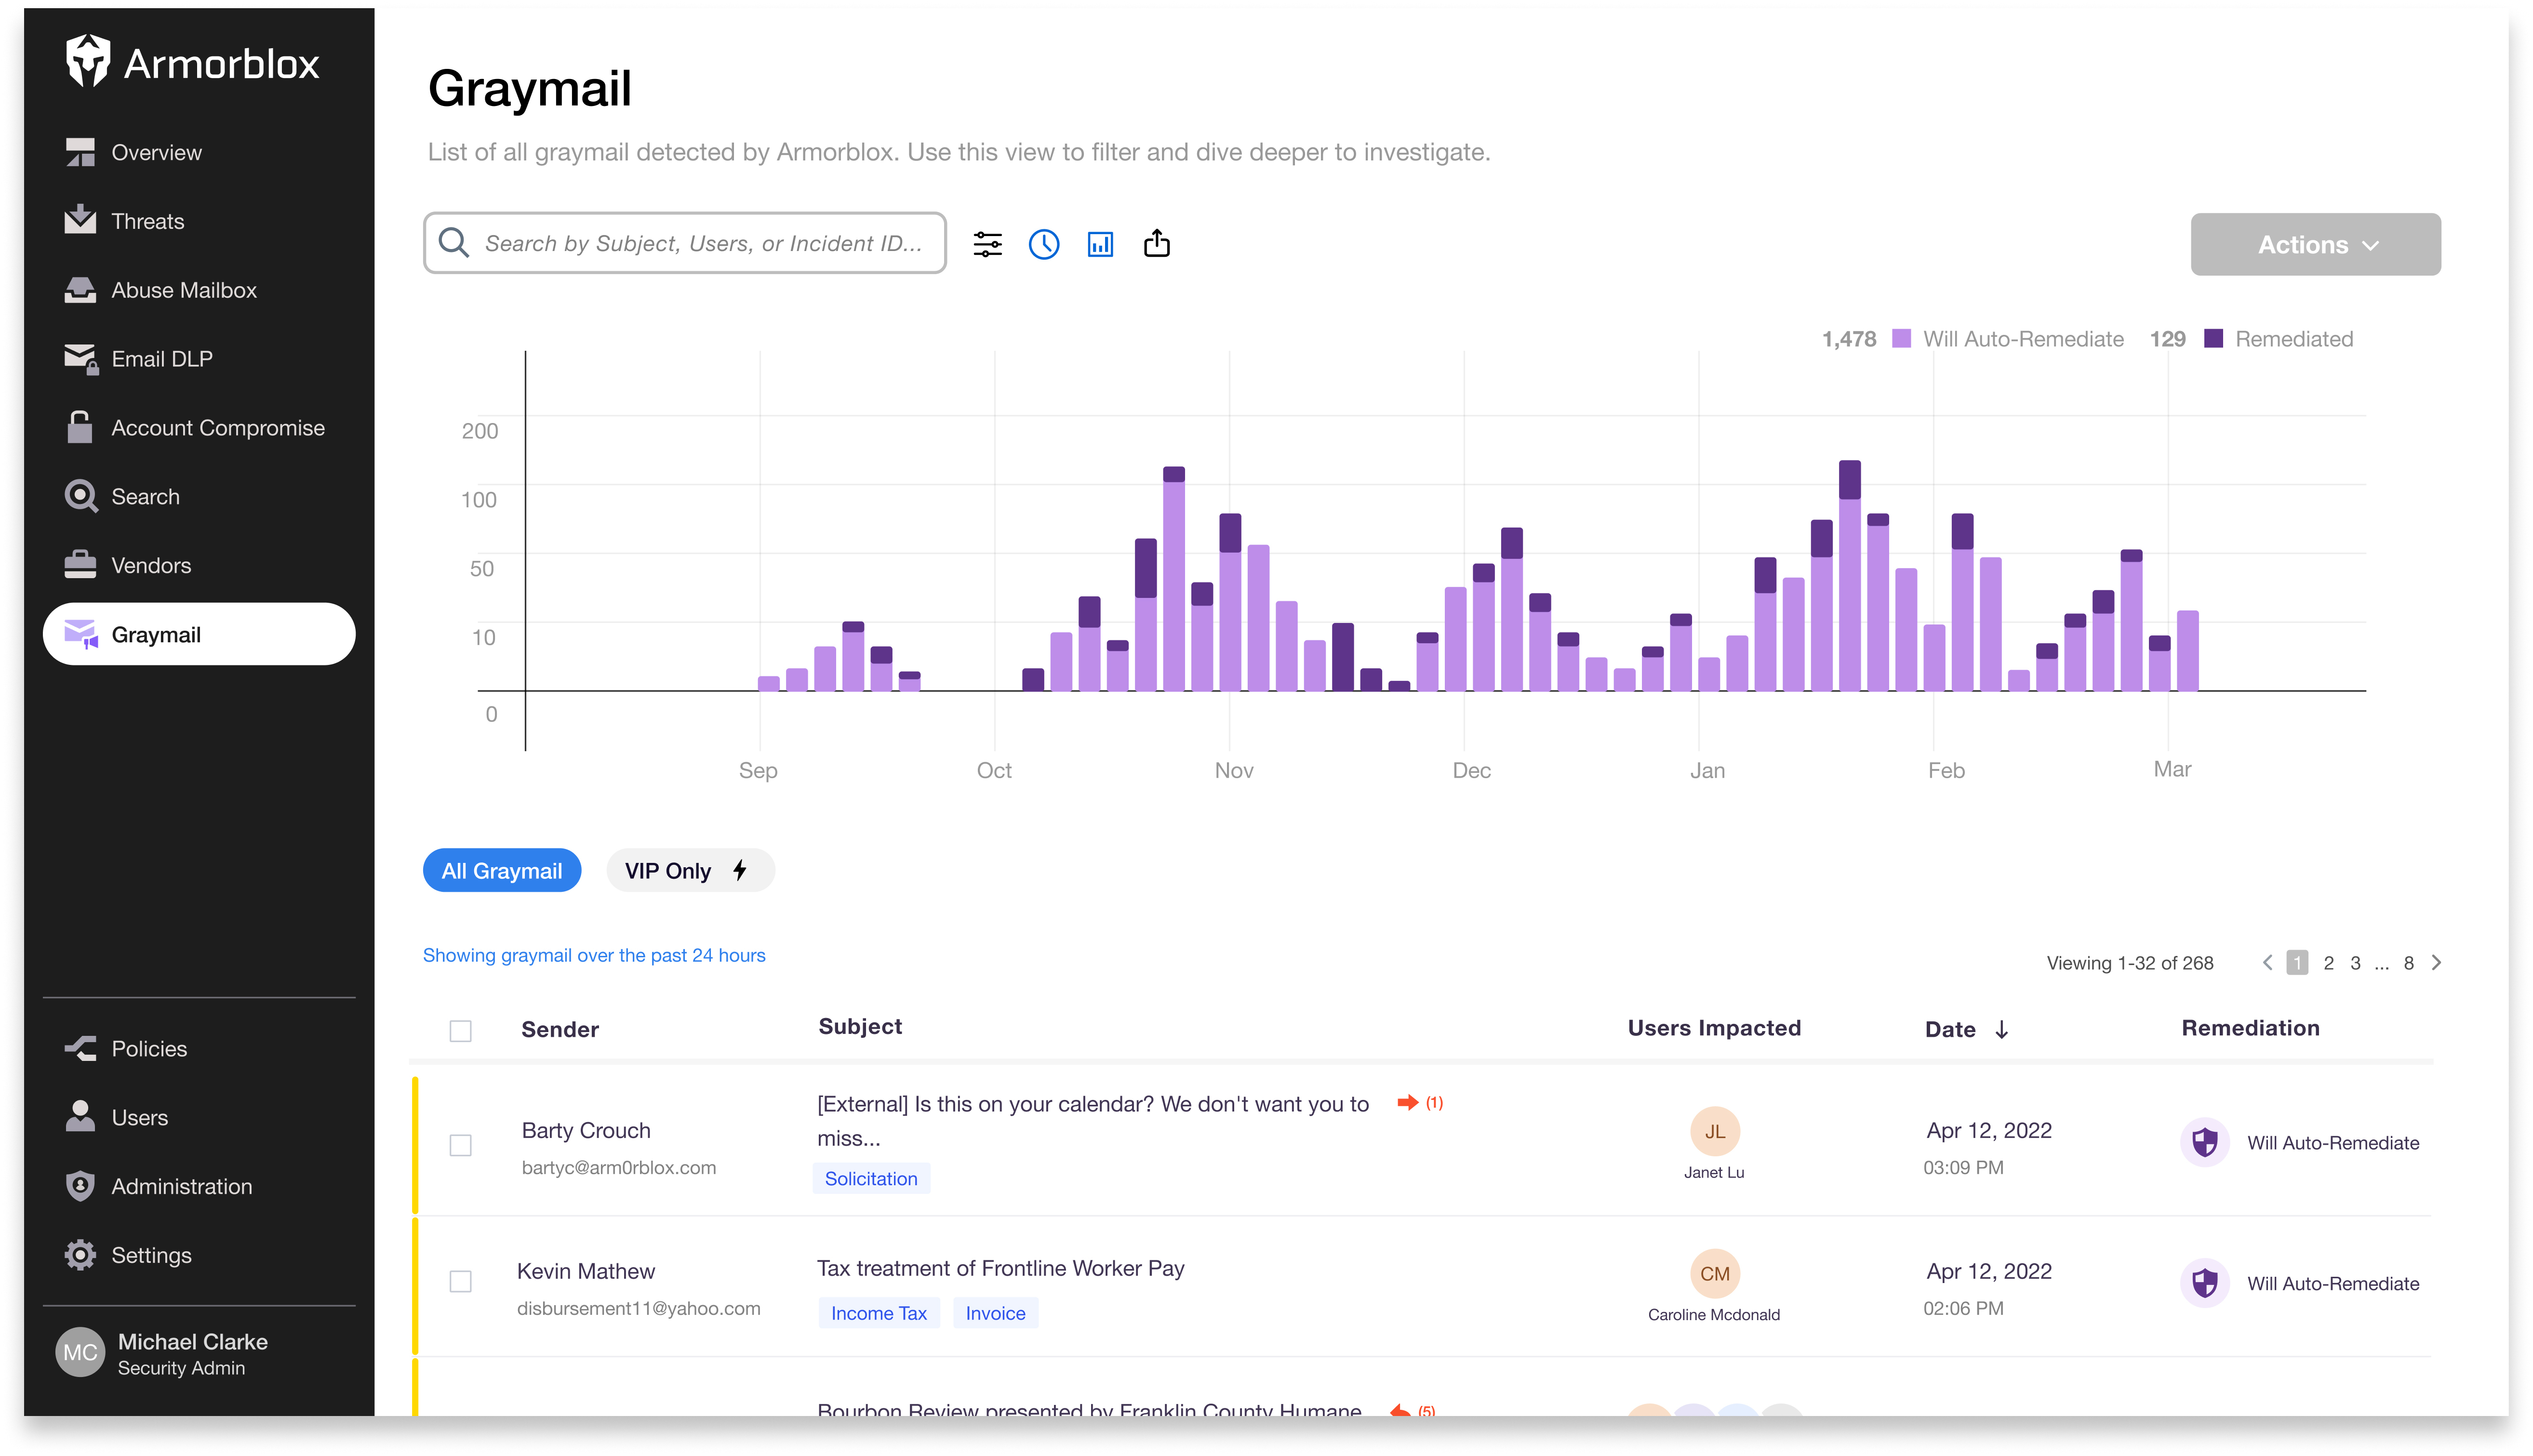Go to Account Compromise section
The image size is (2533, 1456).
click(x=217, y=428)
